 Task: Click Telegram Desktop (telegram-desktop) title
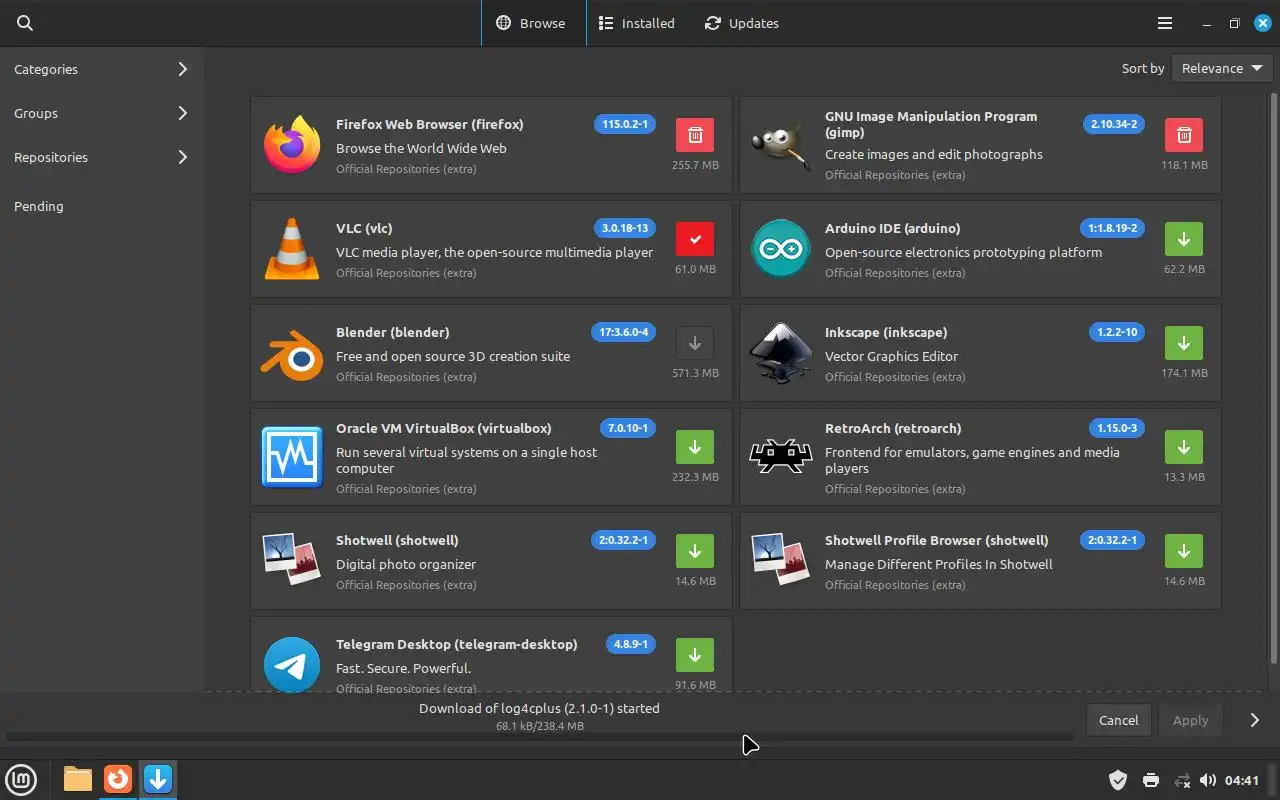(x=456, y=644)
